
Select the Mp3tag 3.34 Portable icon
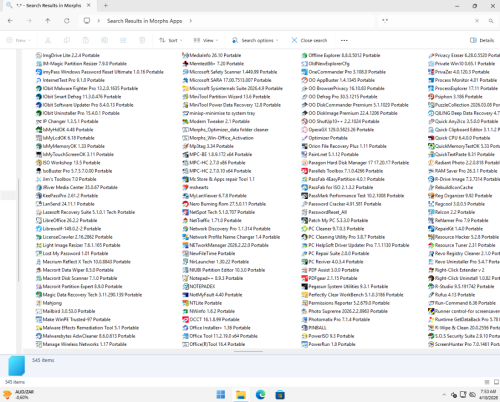pos(185,146)
